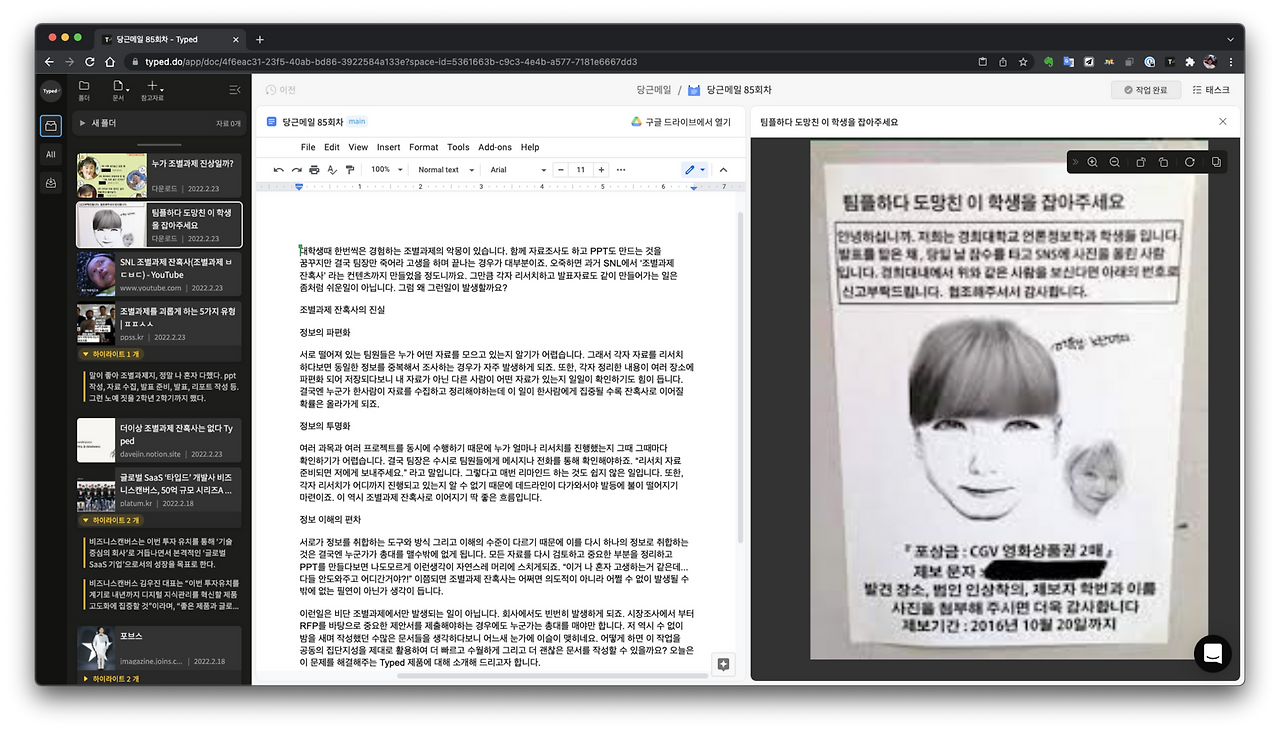Select the inbox icon in the left rail
This screenshot has width=1280, height=732.
50,125
